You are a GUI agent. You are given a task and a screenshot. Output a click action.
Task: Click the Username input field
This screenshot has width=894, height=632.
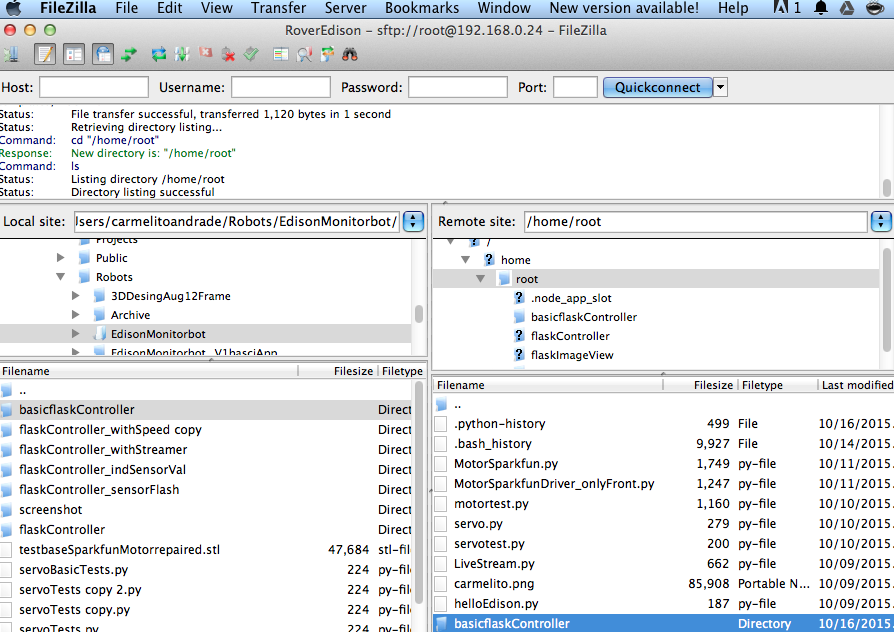tap(281, 87)
